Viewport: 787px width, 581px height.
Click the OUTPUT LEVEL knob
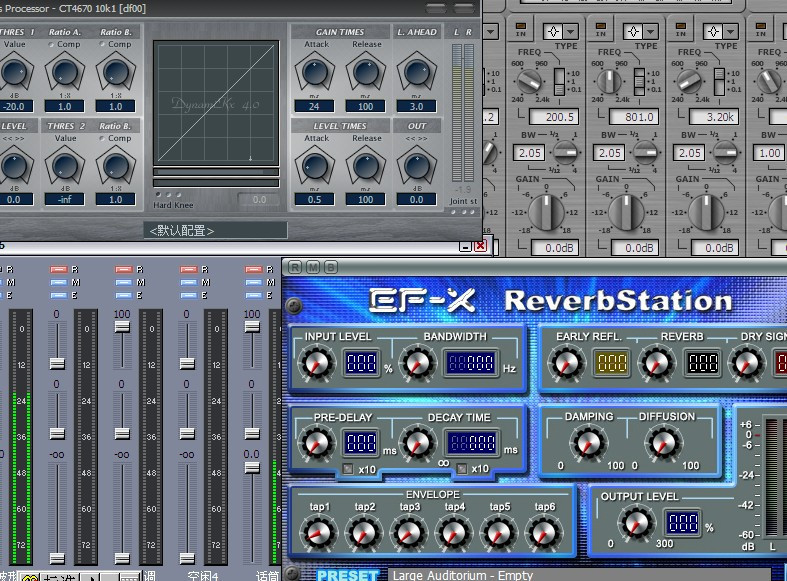636,523
